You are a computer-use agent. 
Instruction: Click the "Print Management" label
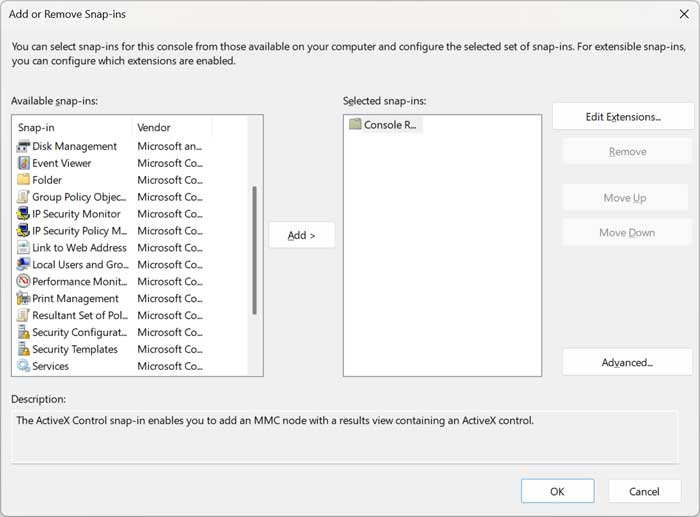[75, 298]
